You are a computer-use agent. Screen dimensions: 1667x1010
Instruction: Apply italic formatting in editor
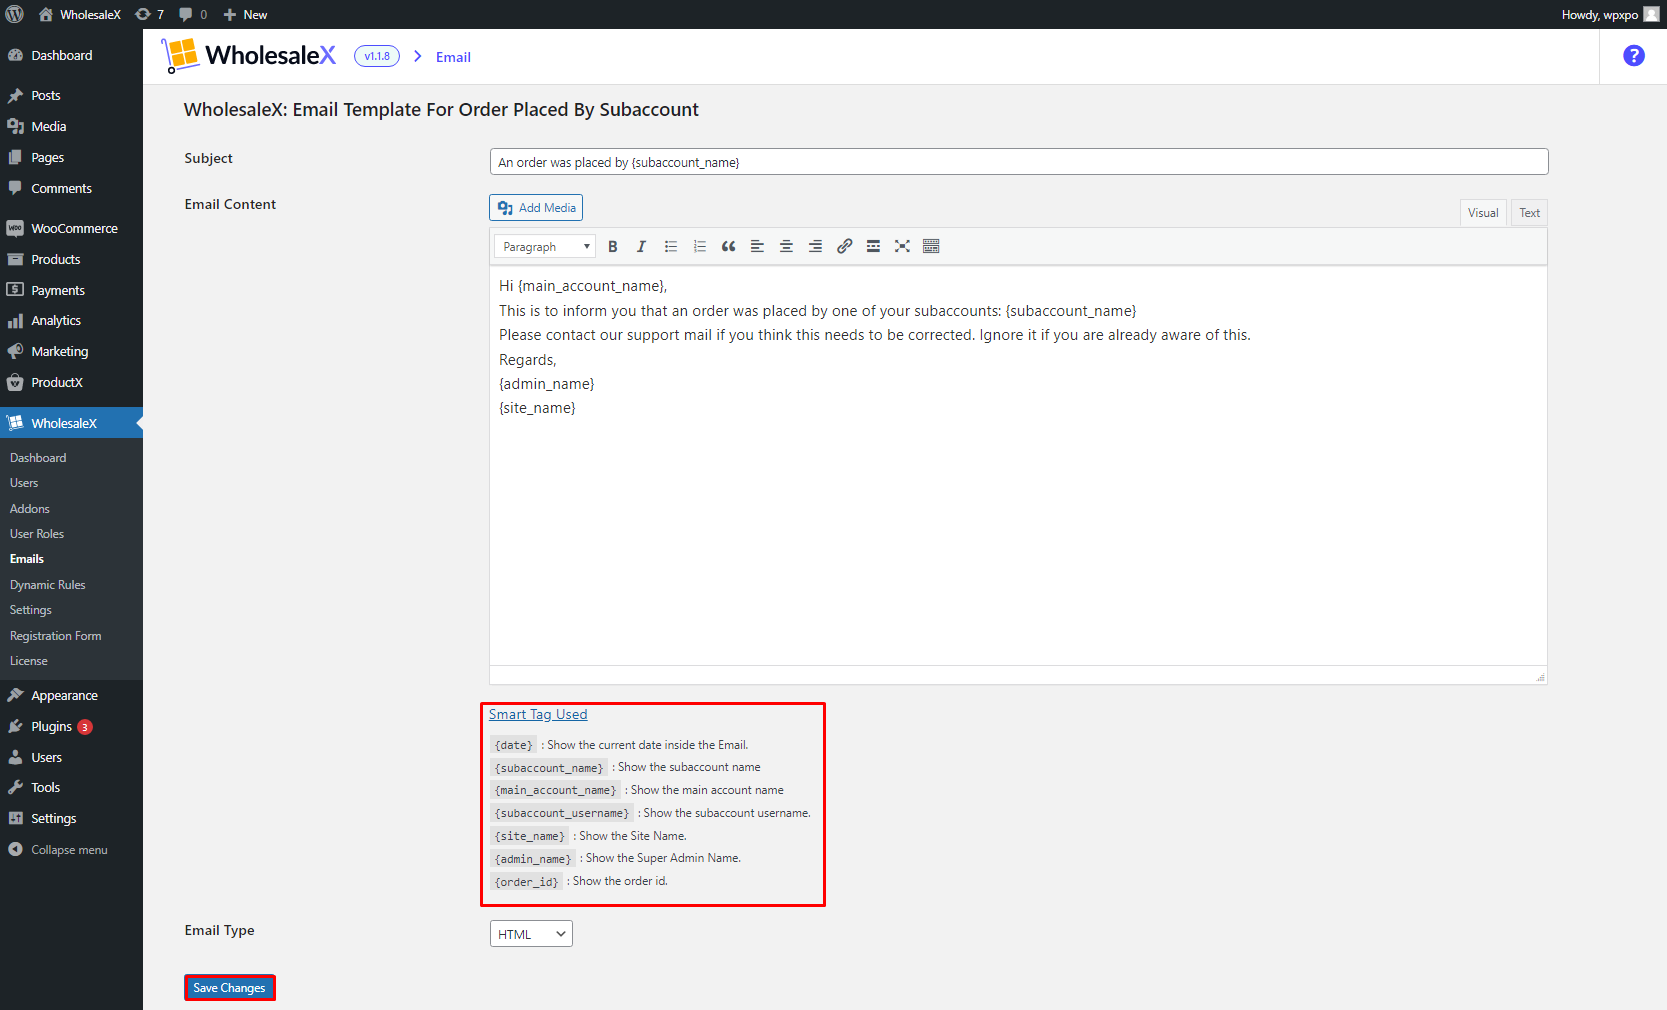point(641,246)
